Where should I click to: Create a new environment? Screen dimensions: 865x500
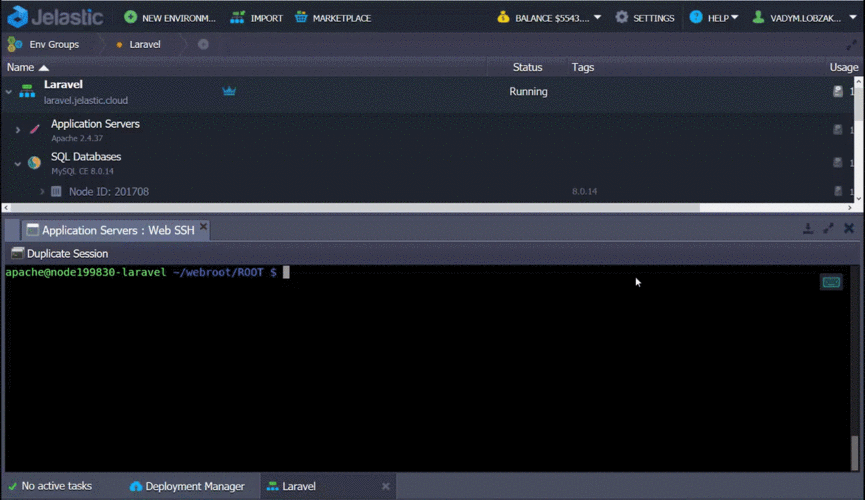(x=170, y=18)
